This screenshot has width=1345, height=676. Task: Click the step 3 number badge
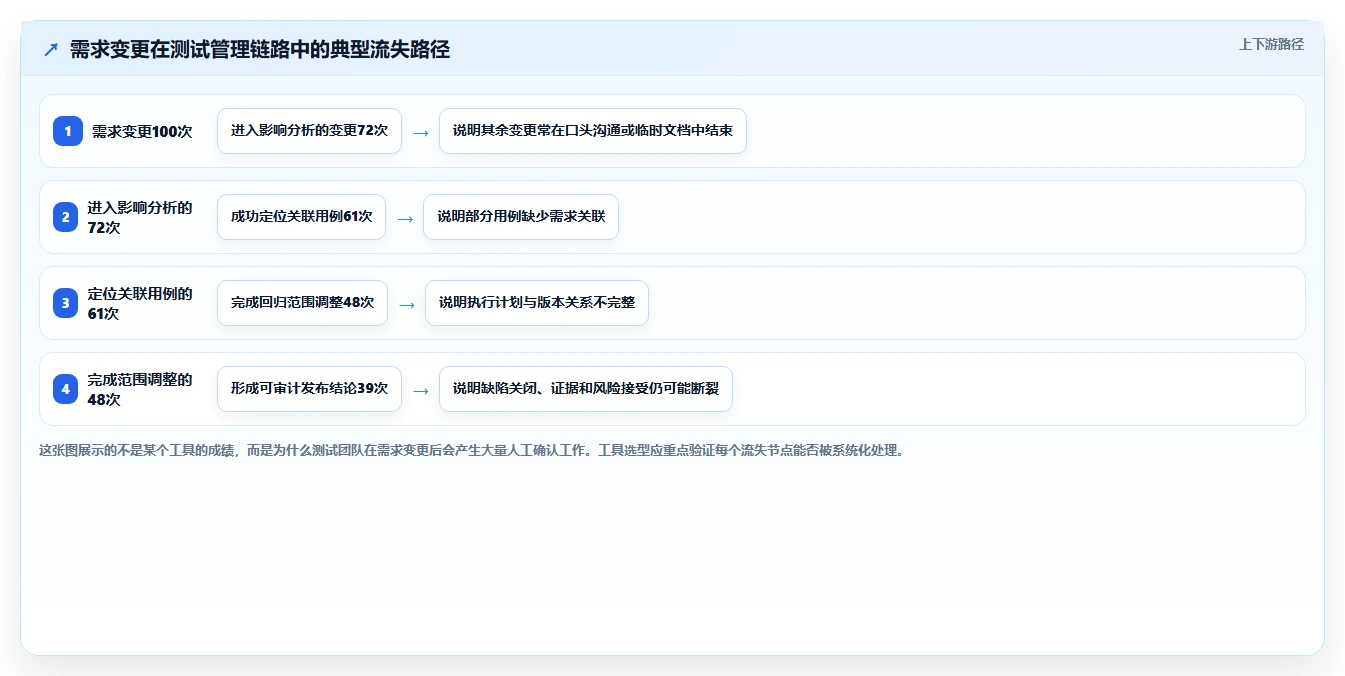point(66,303)
